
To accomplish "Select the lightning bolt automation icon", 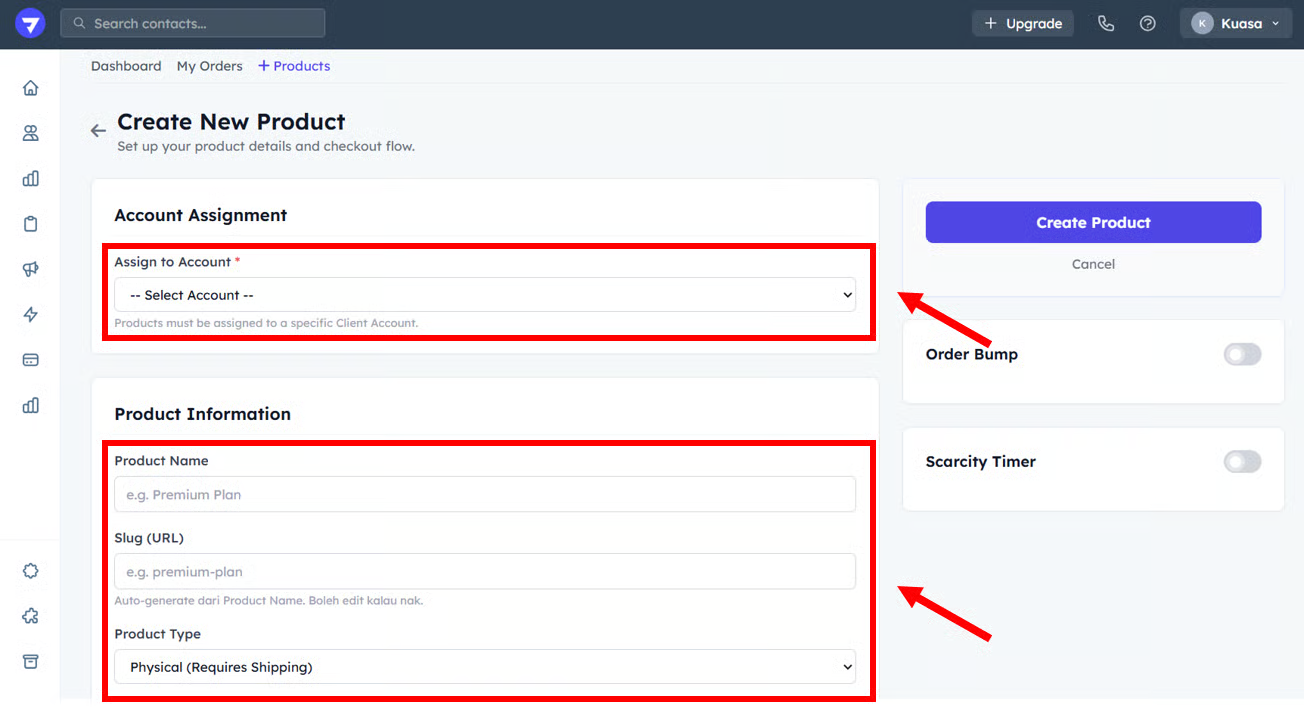I will click(x=30, y=315).
